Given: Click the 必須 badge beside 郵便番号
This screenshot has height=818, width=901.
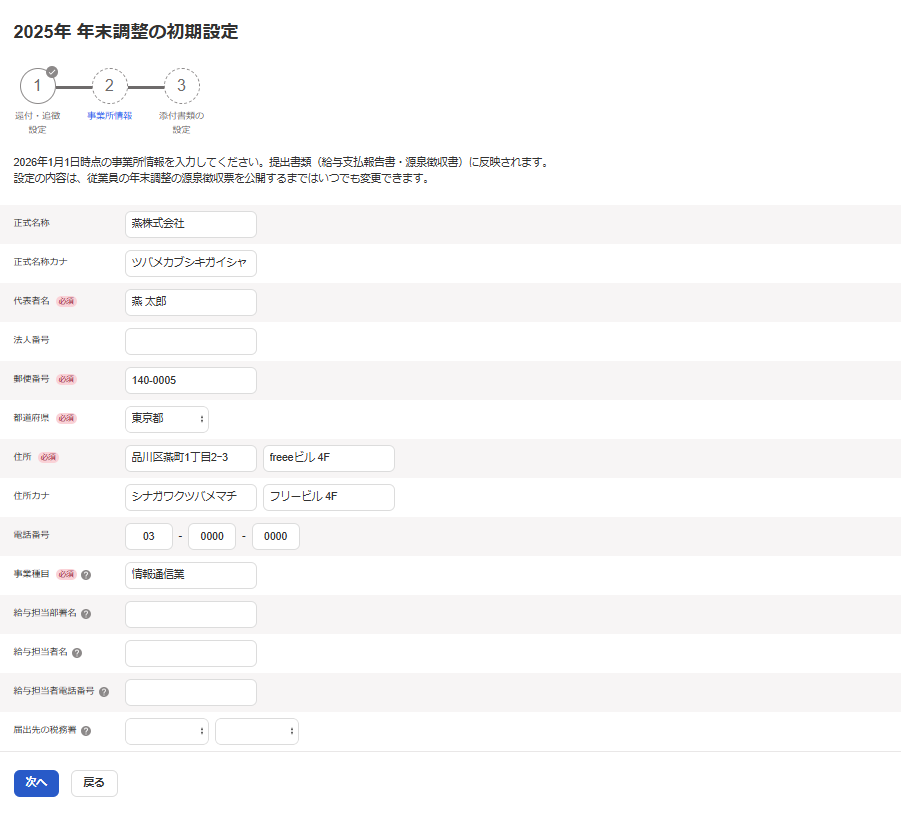Looking at the screenshot, I should point(67,379).
